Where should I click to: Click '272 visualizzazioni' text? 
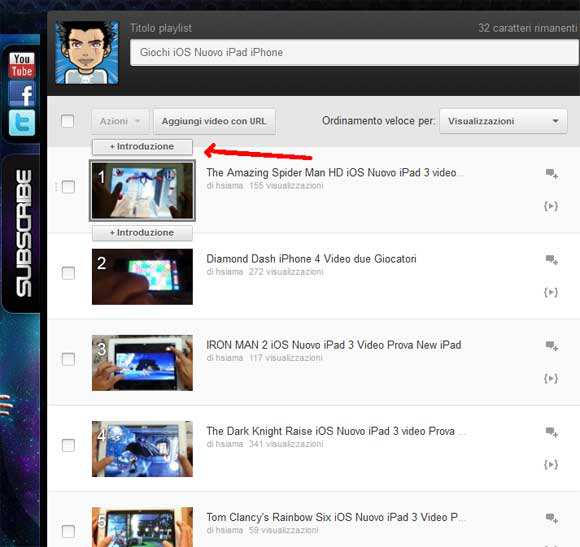click(286, 272)
